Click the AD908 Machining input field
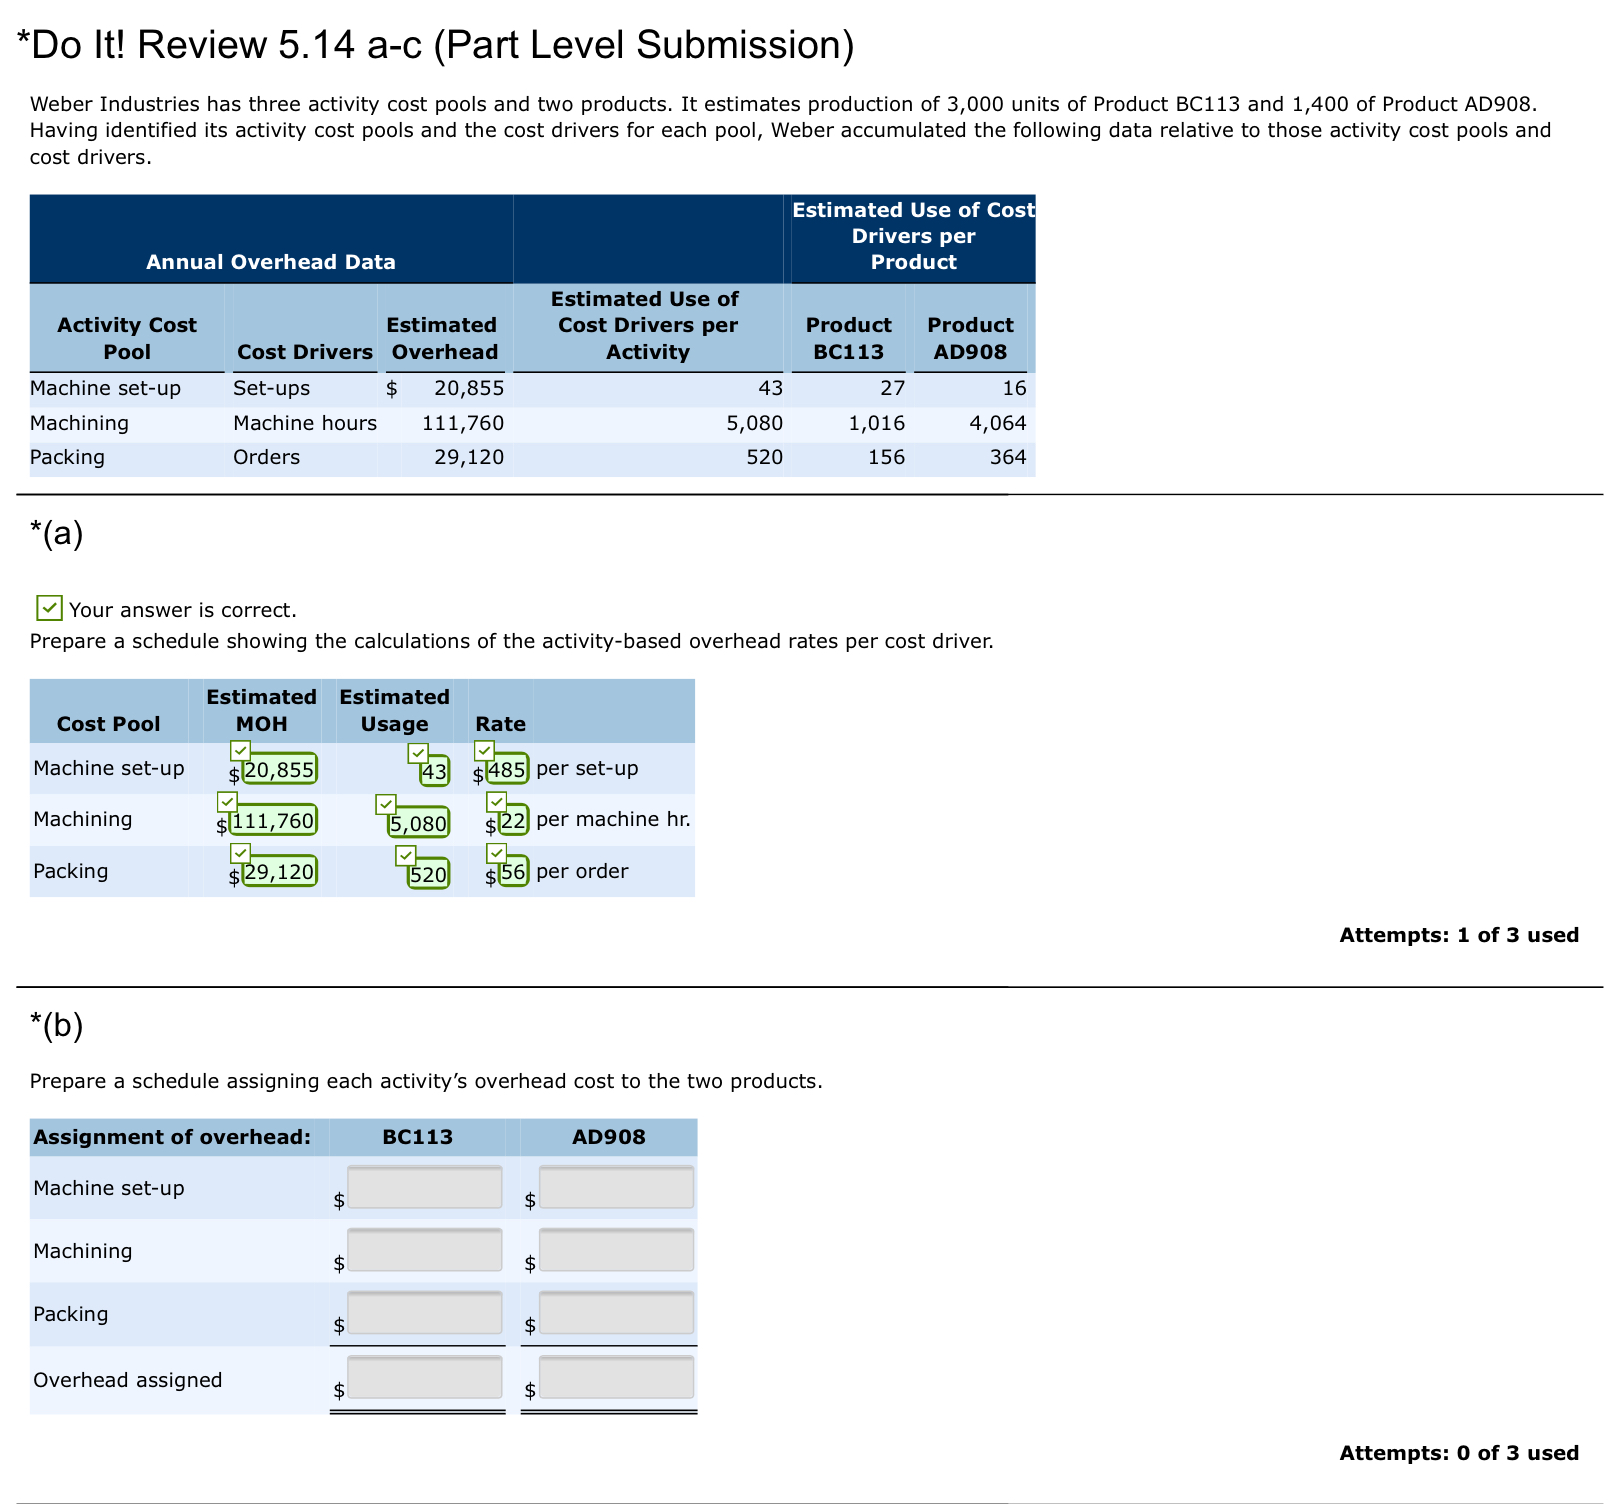 pyautogui.click(x=616, y=1250)
